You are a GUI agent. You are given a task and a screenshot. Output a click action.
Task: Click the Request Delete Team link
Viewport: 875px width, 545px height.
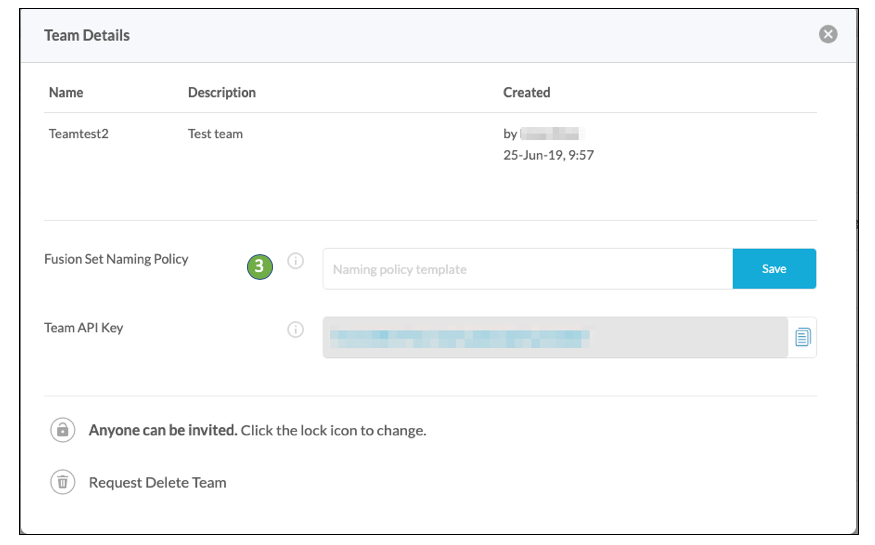[x=157, y=482]
